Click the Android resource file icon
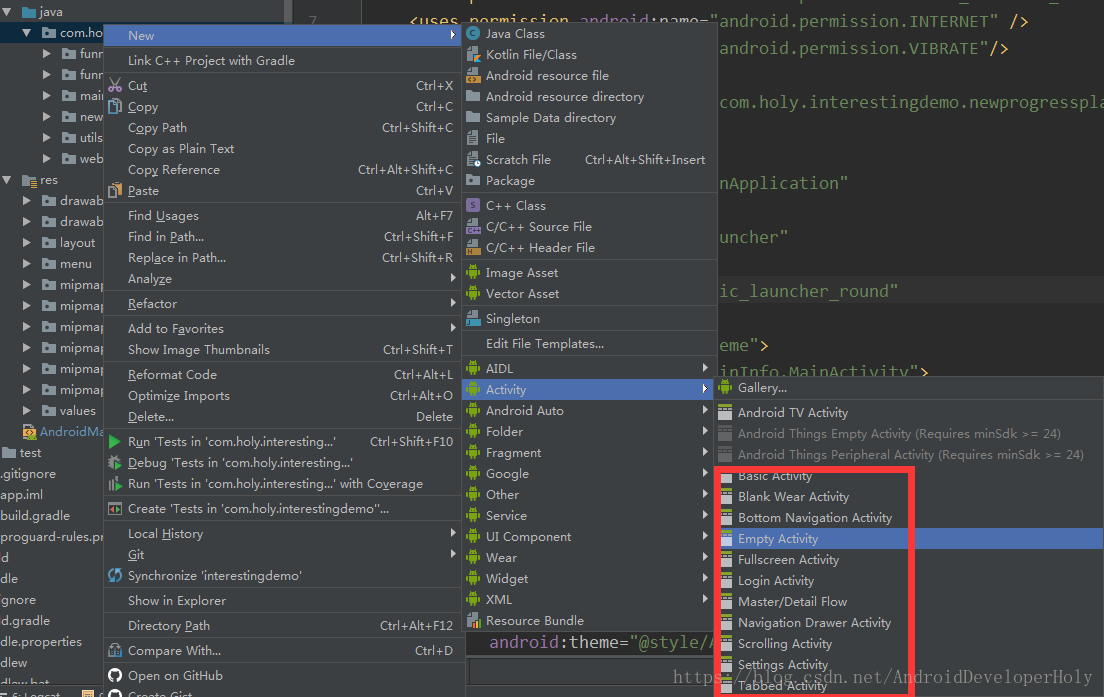 pos(473,75)
